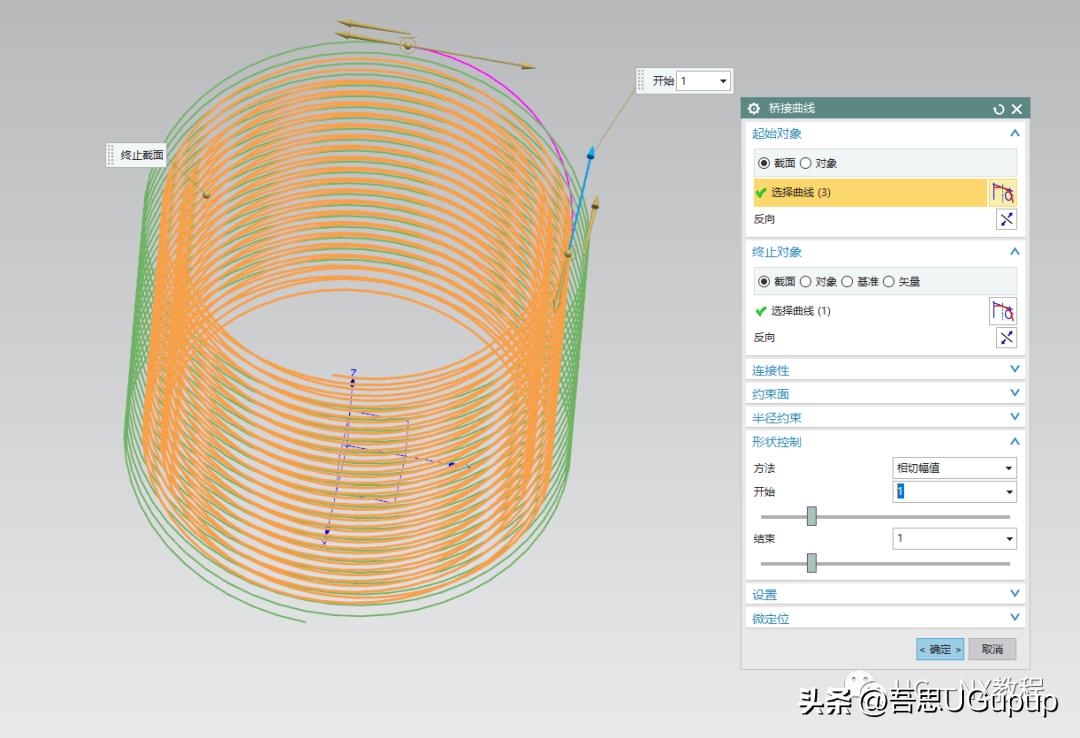Click the highlighted 选择曲线 (3) field
The width and height of the screenshot is (1080, 738).
[870, 192]
